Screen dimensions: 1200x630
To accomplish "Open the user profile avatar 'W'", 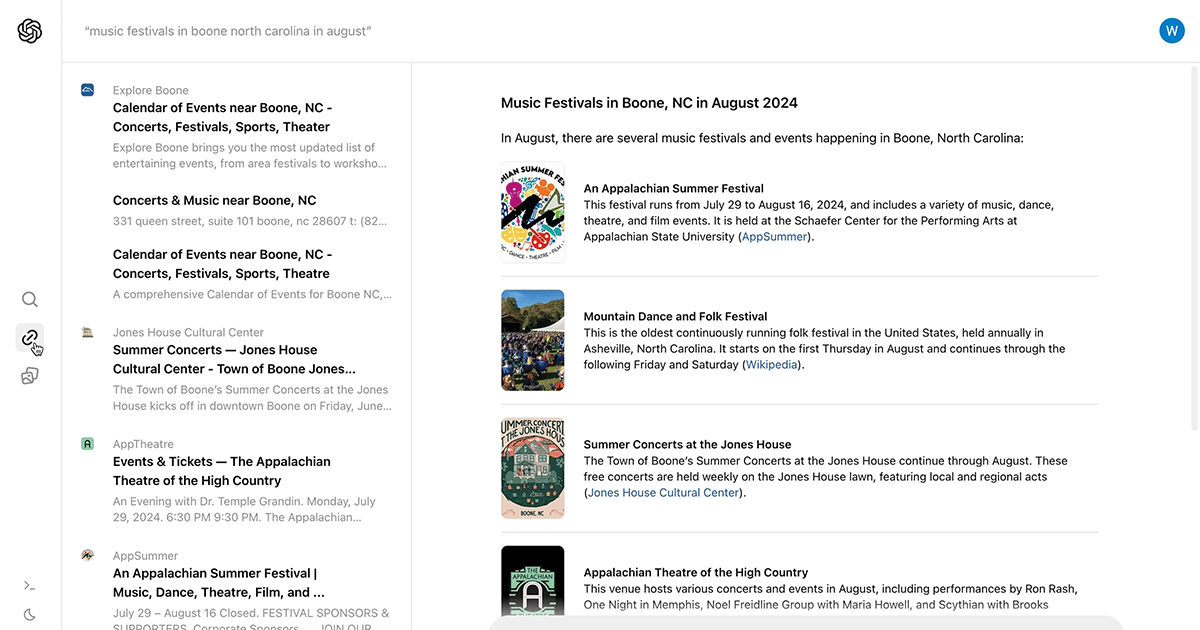I will pos(1171,31).
